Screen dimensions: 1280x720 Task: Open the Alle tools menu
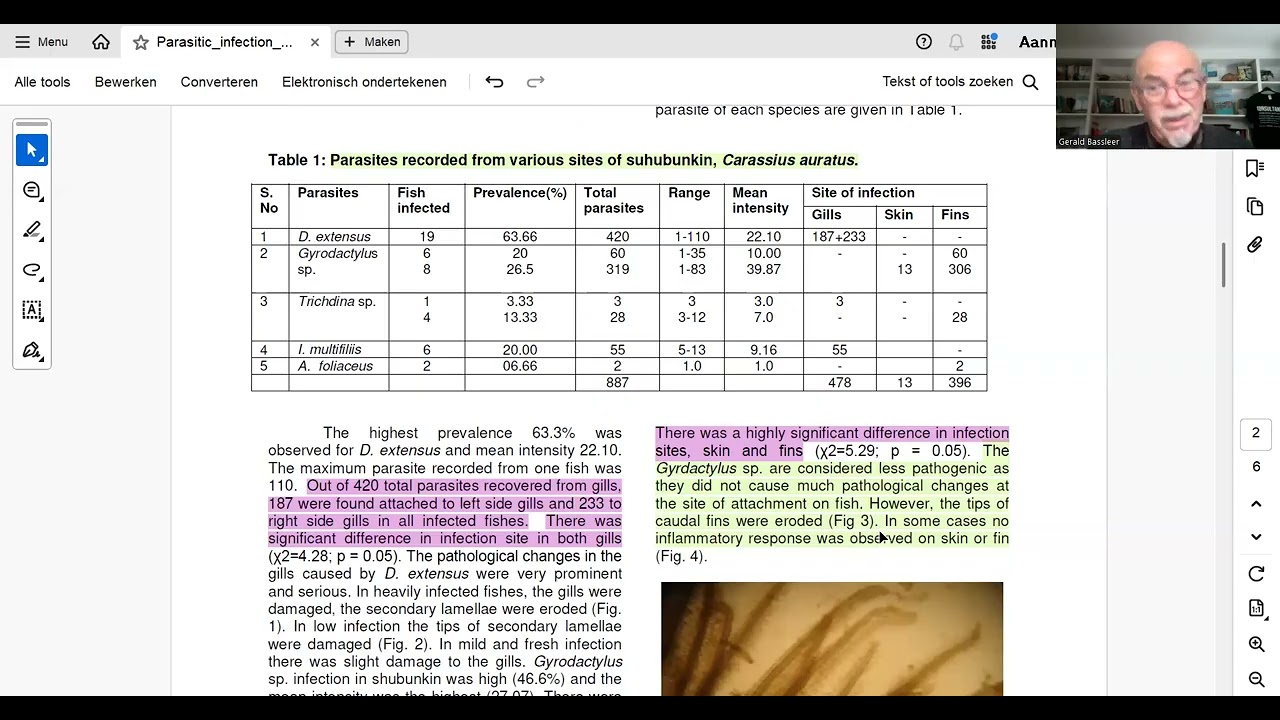(x=42, y=82)
